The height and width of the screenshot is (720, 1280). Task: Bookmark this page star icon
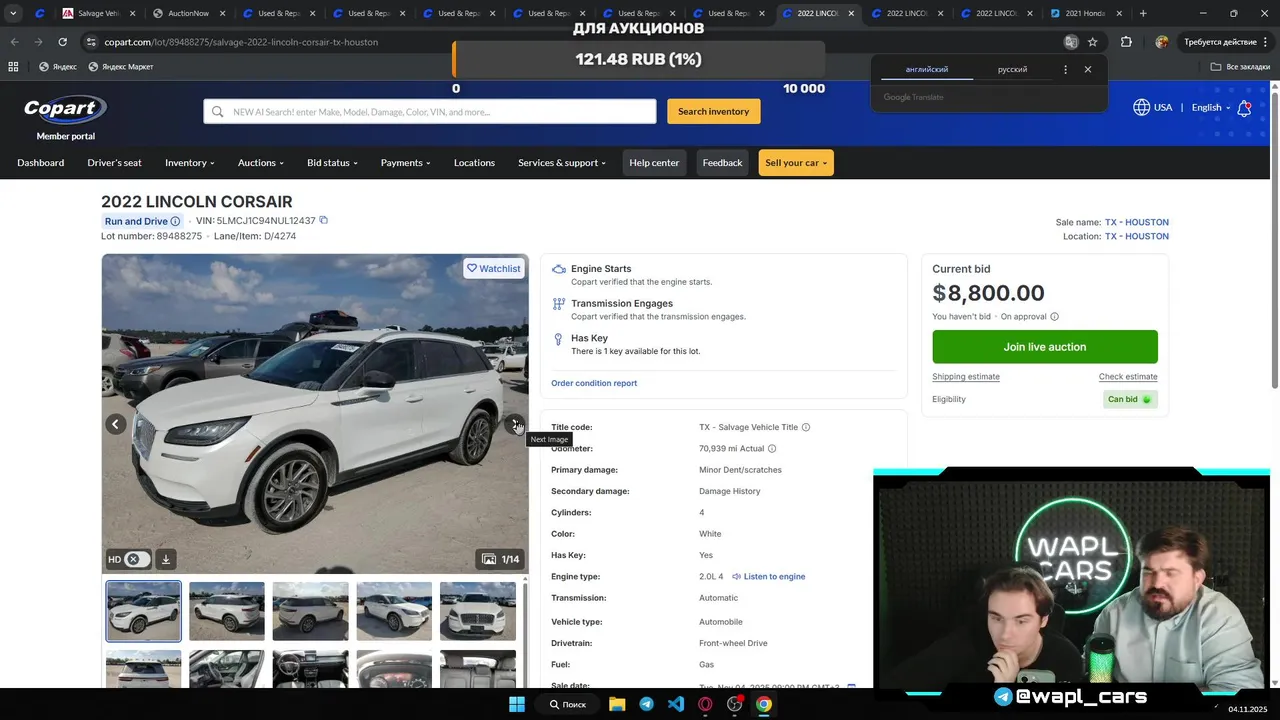[1093, 42]
